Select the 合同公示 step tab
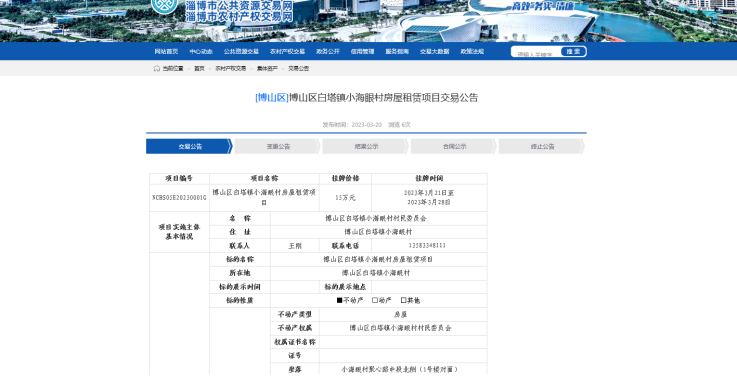Viewport: 737px width, 376px height. [x=454, y=147]
